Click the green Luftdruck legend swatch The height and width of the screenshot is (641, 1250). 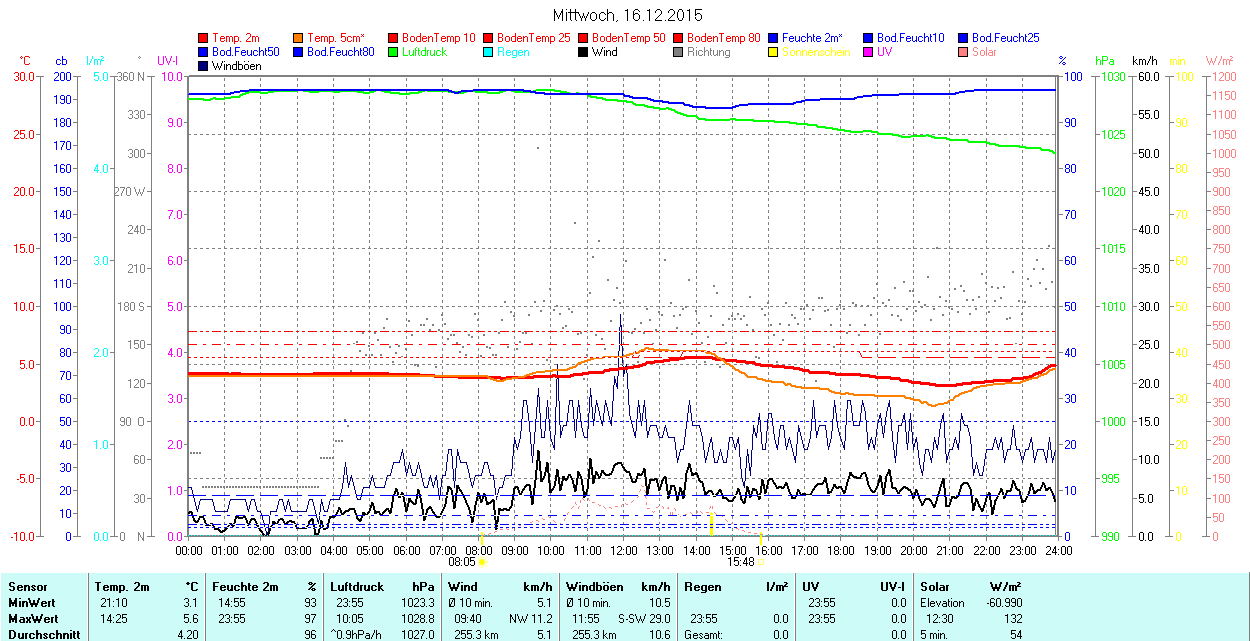394,52
